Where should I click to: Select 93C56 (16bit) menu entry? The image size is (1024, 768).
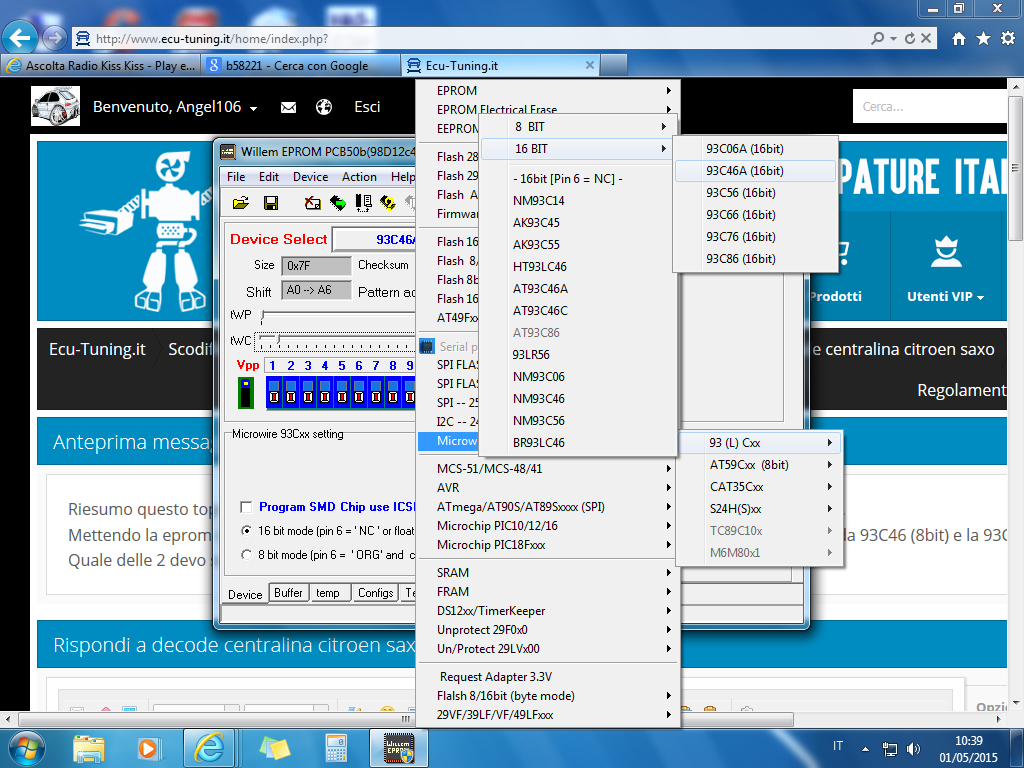point(755,193)
